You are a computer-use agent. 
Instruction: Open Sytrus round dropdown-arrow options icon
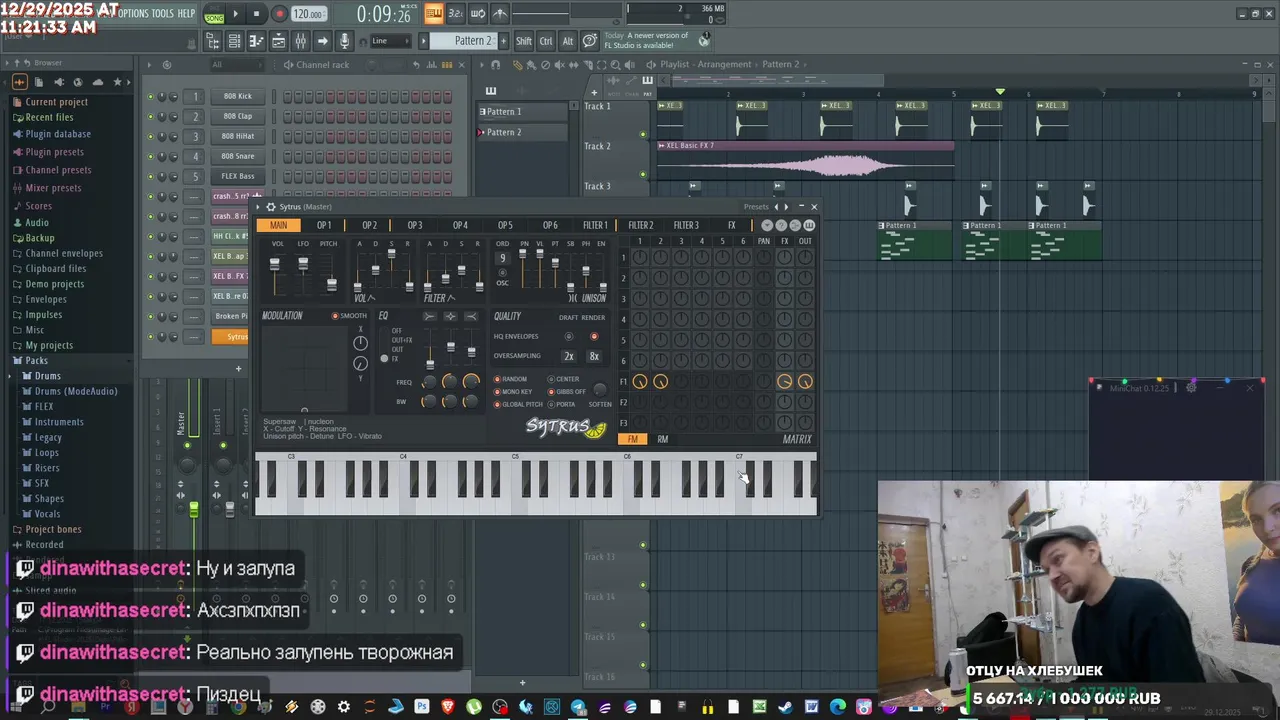[767, 226]
